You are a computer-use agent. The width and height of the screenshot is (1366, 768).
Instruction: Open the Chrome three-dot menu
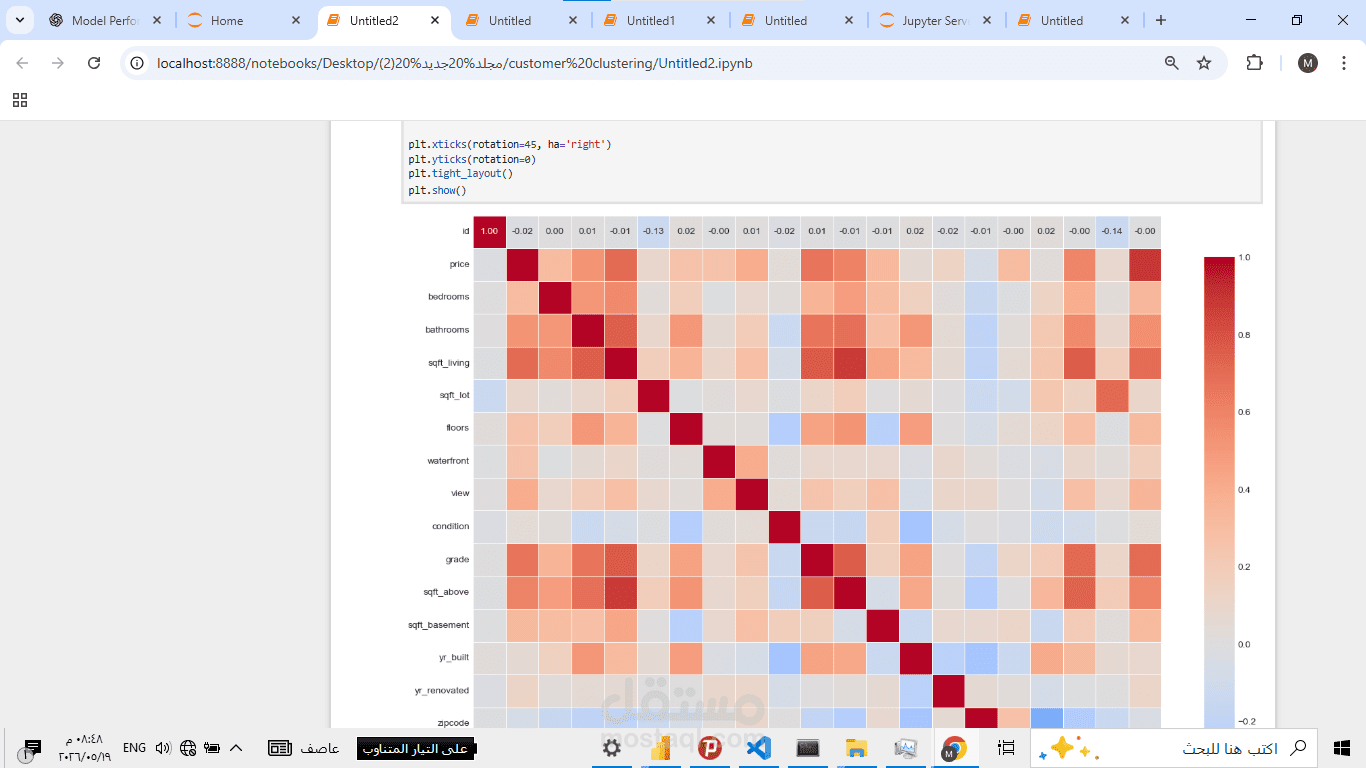pyautogui.click(x=1342, y=63)
